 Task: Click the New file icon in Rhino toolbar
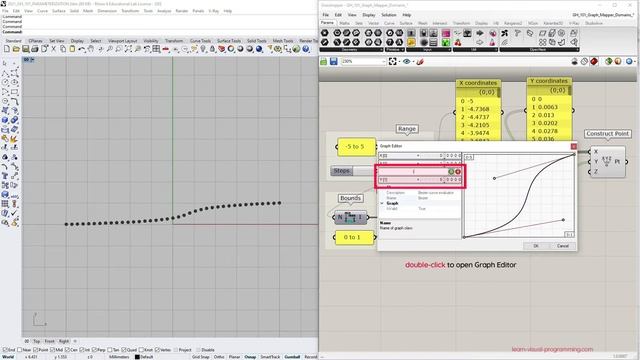pos(7,49)
